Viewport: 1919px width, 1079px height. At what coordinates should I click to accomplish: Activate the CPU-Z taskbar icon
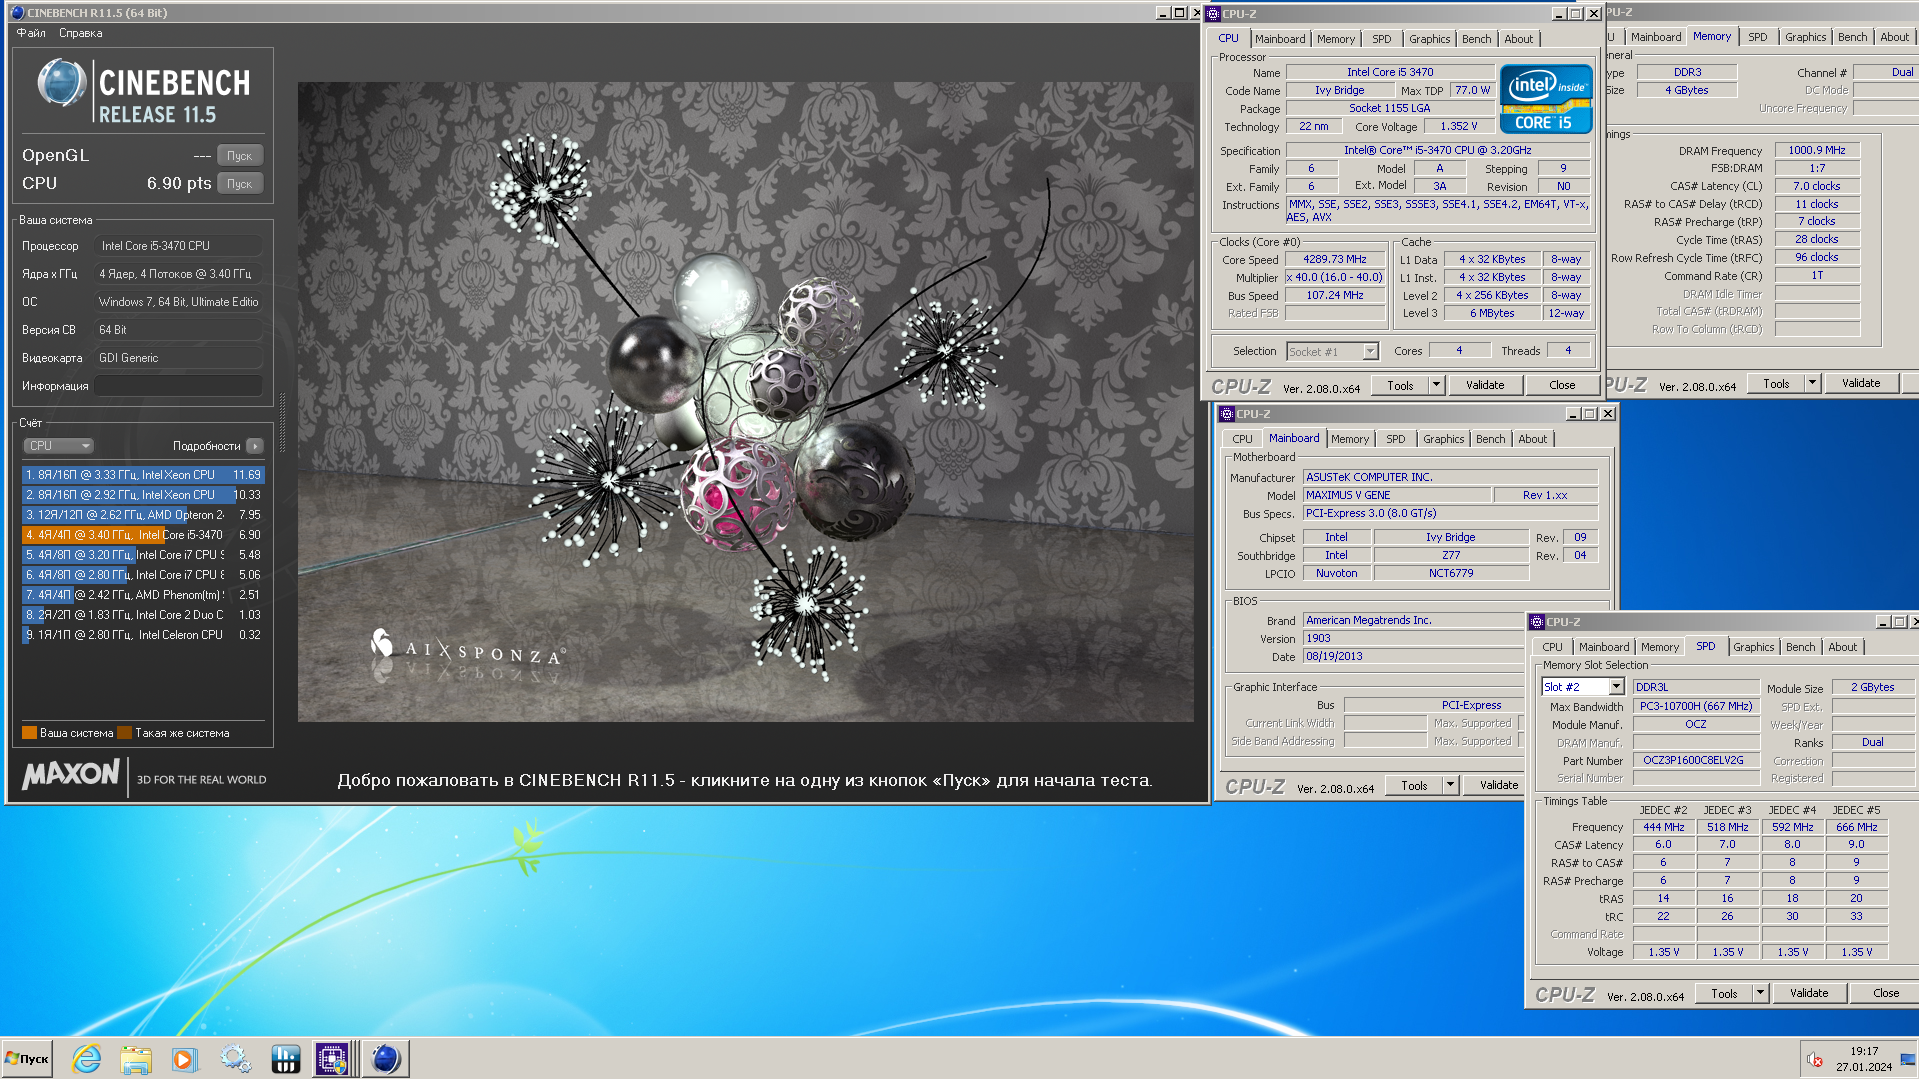pyautogui.click(x=332, y=1058)
